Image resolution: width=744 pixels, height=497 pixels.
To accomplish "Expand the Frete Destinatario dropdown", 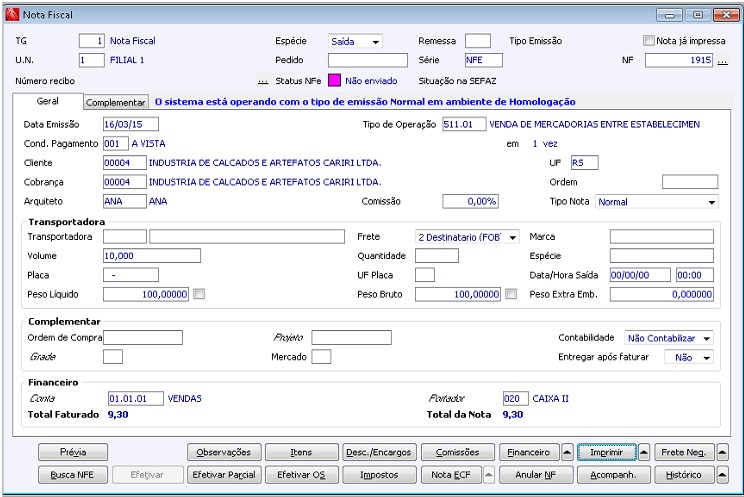I will [513, 237].
